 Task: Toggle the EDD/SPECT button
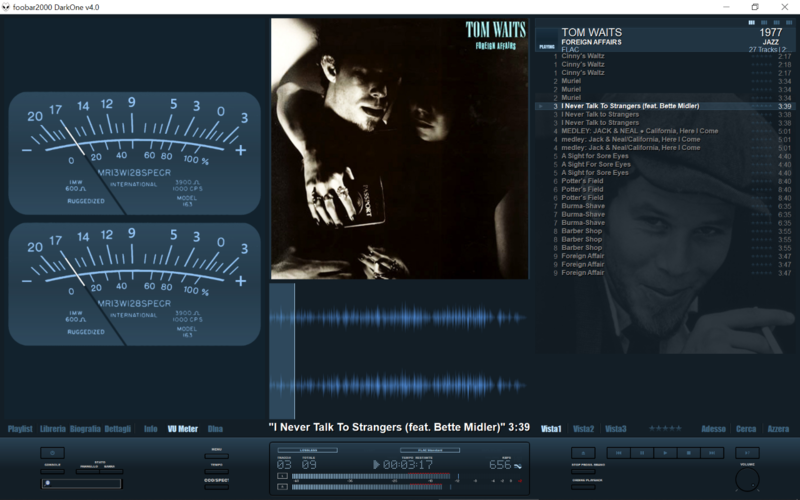216,485
